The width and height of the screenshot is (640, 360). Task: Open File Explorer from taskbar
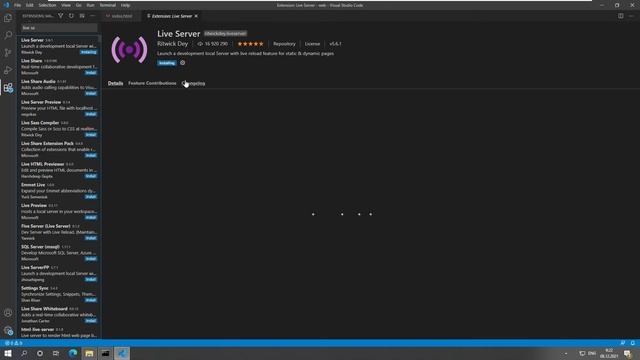(89, 353)
